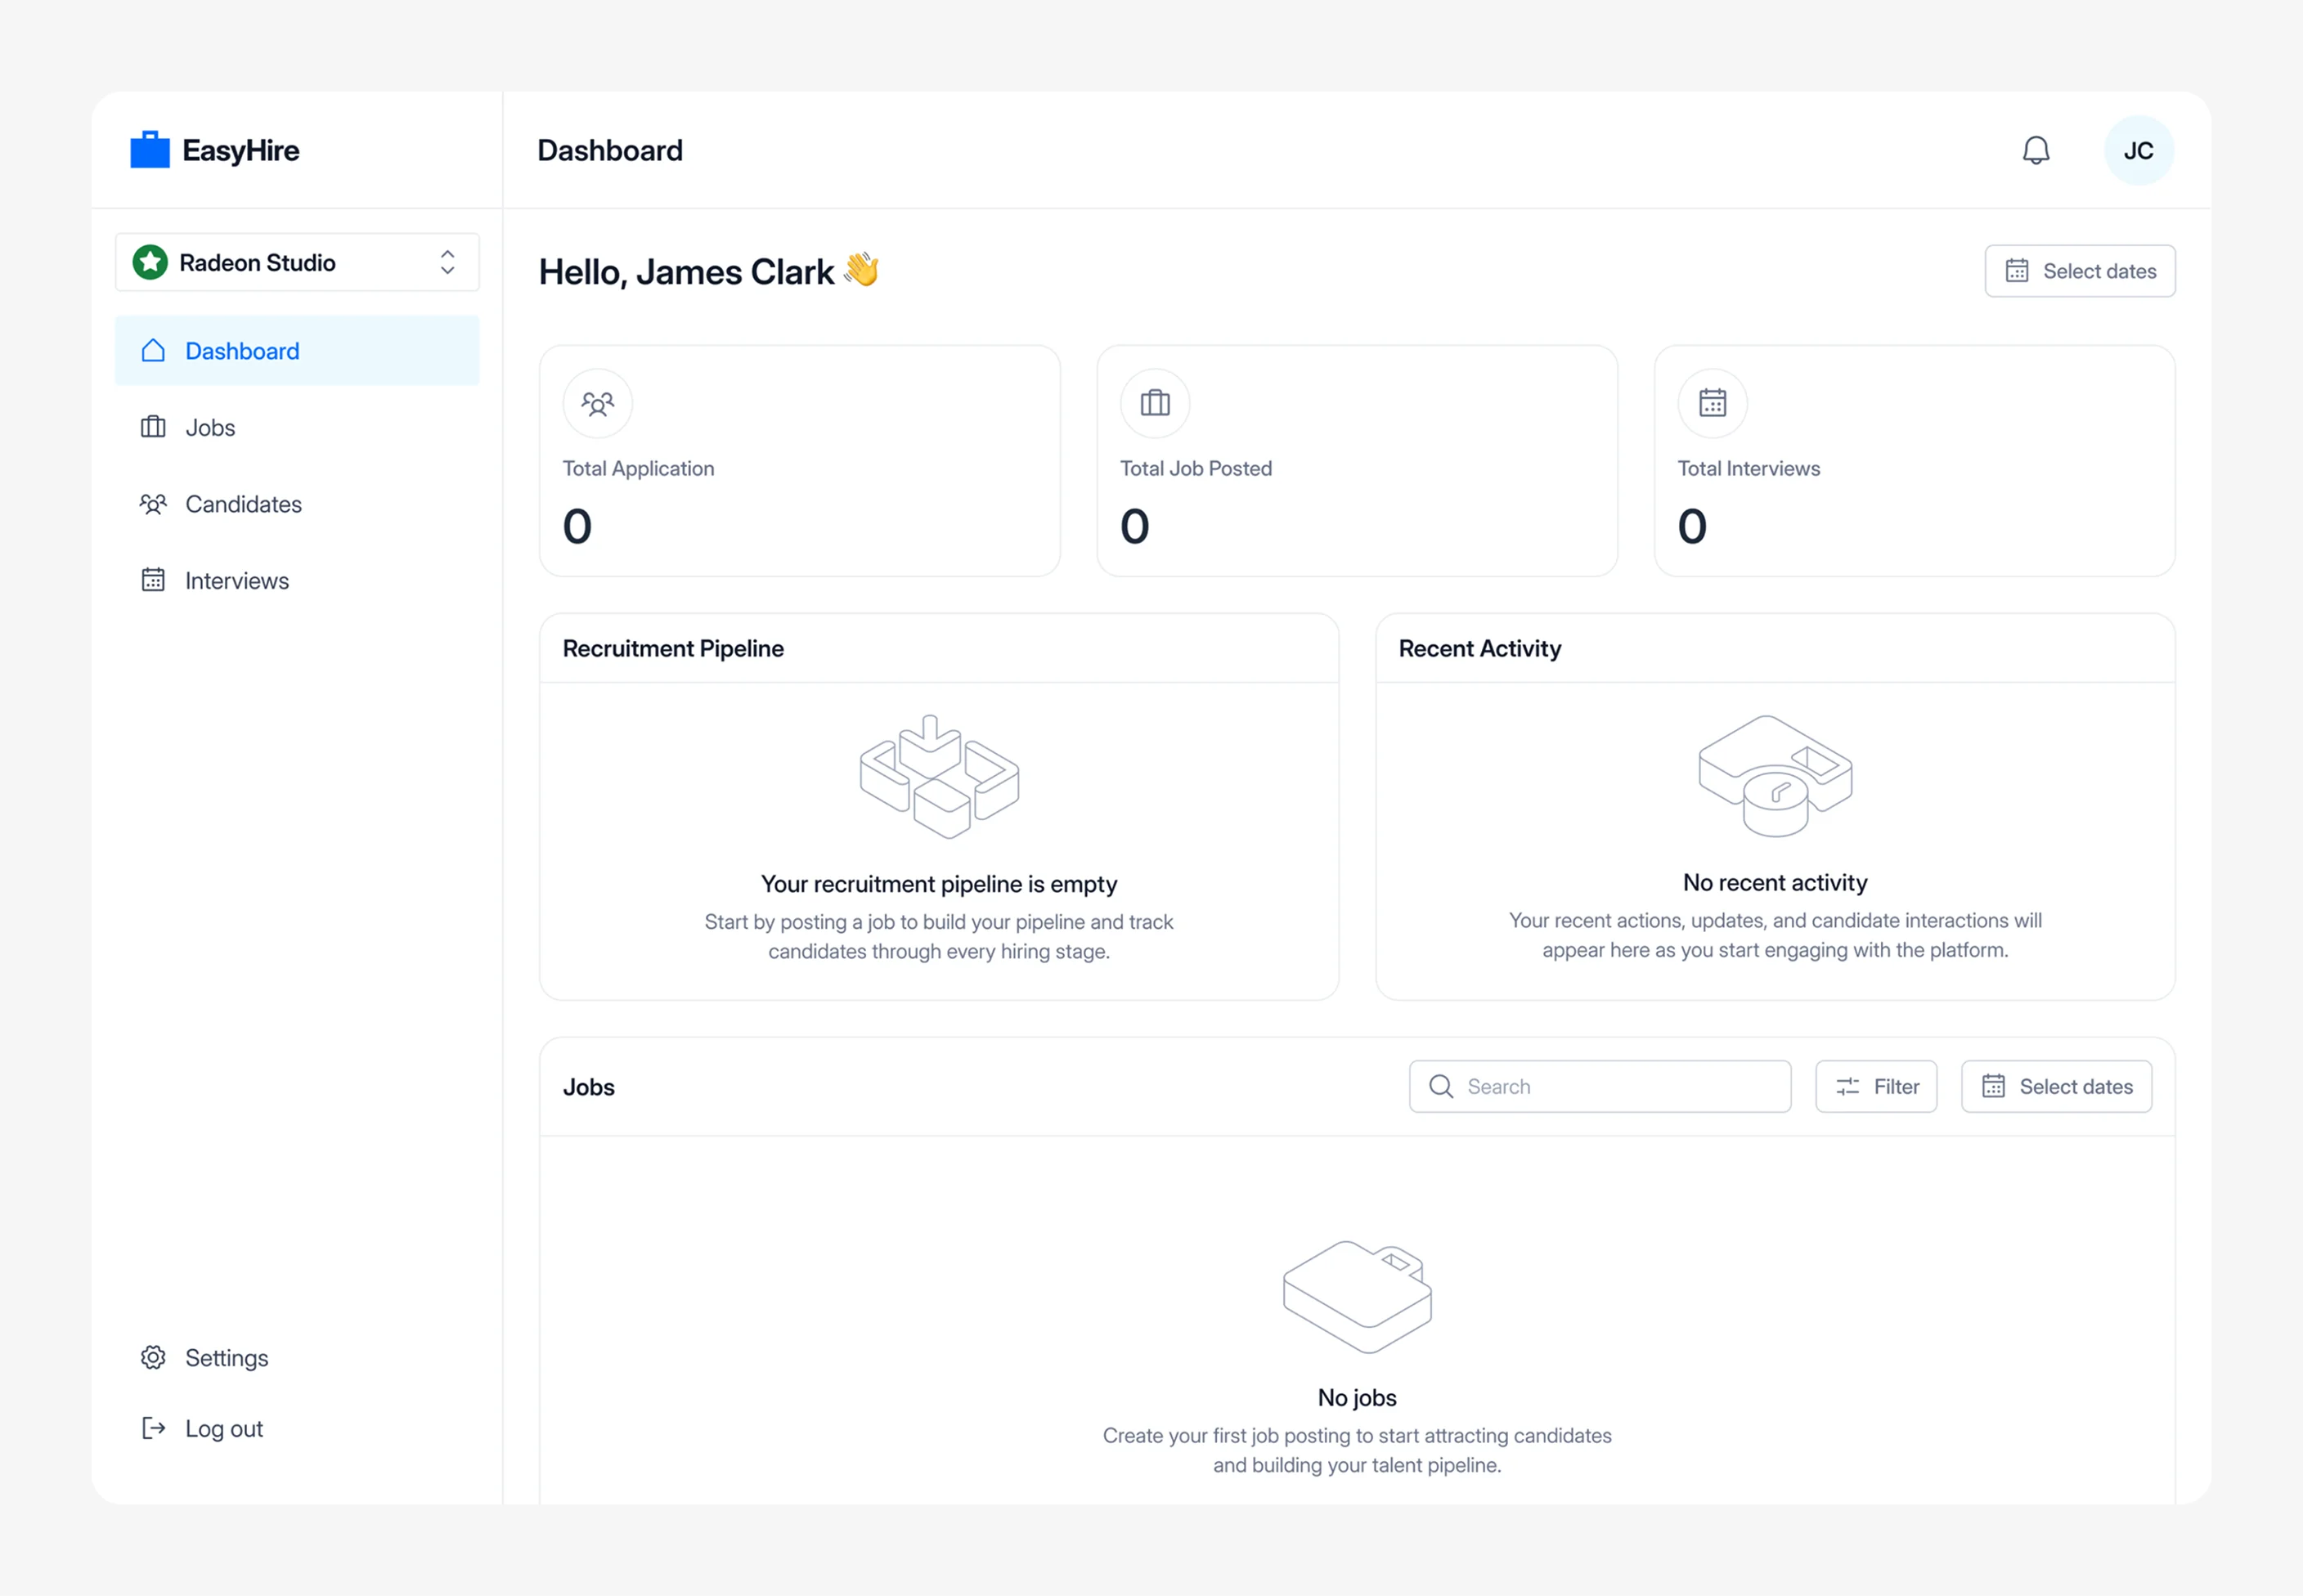Click the Total Job Posted briefcase icon
2303x1596 pixels.
pos(1155,404)
